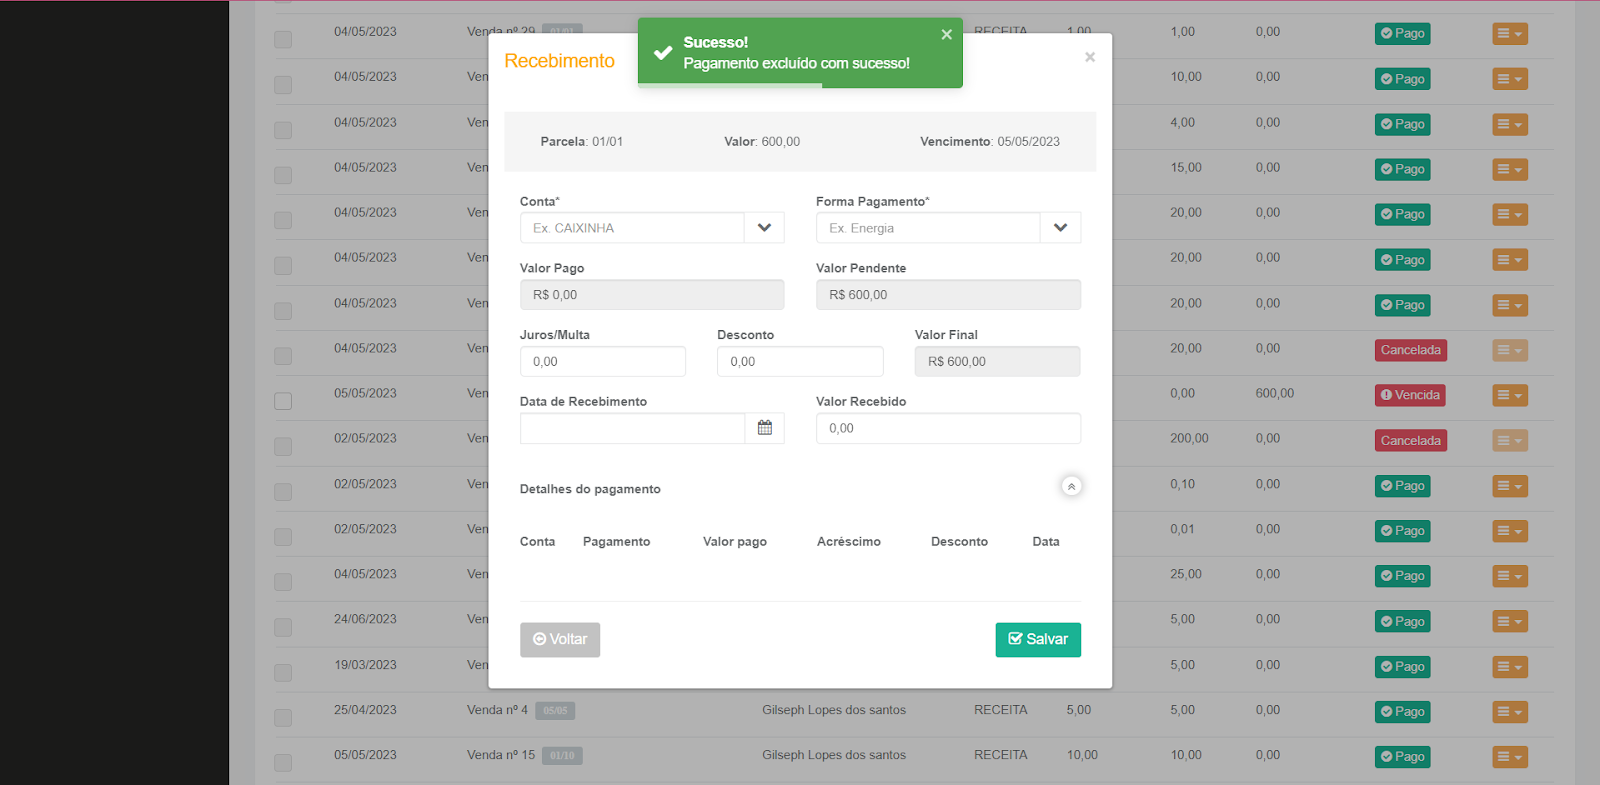Toggle the checkbox for the 25/04/2023 row
1600x785 pixels.
pos(283,717)
